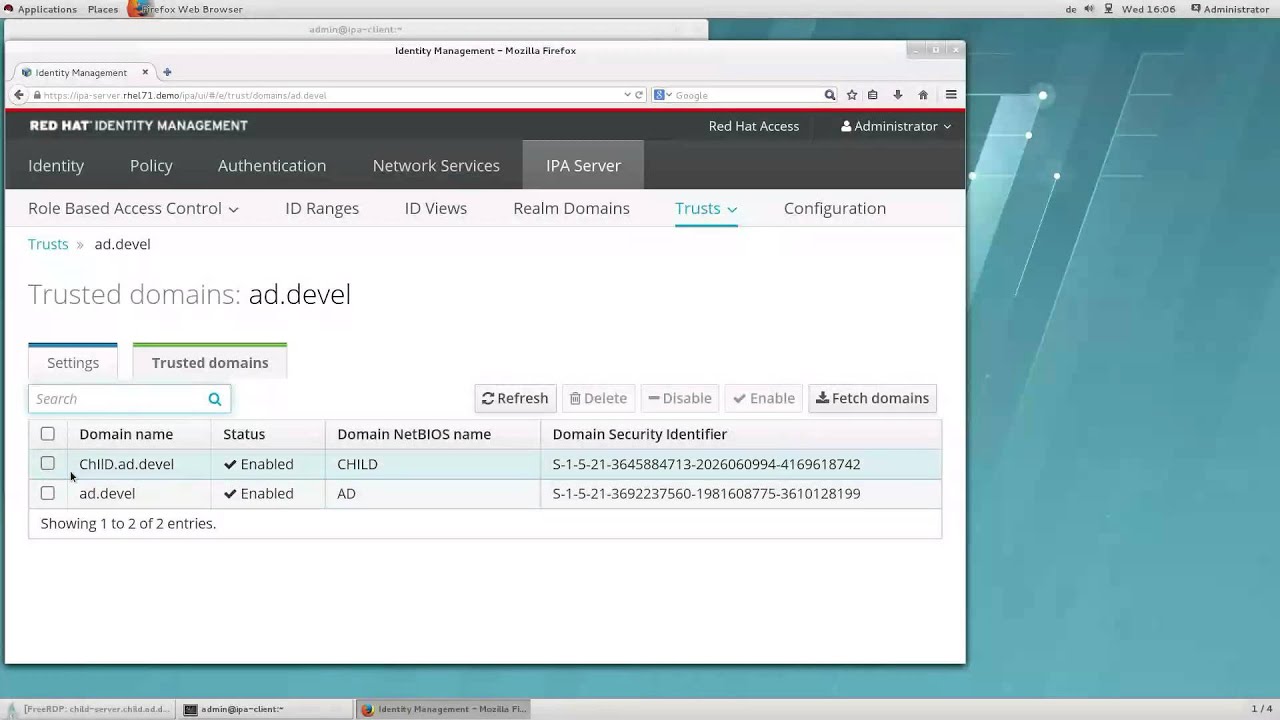Expand the Trusts submenu dropdown
The width and height of the screenshot is (1280, 720).
(706, 208)
